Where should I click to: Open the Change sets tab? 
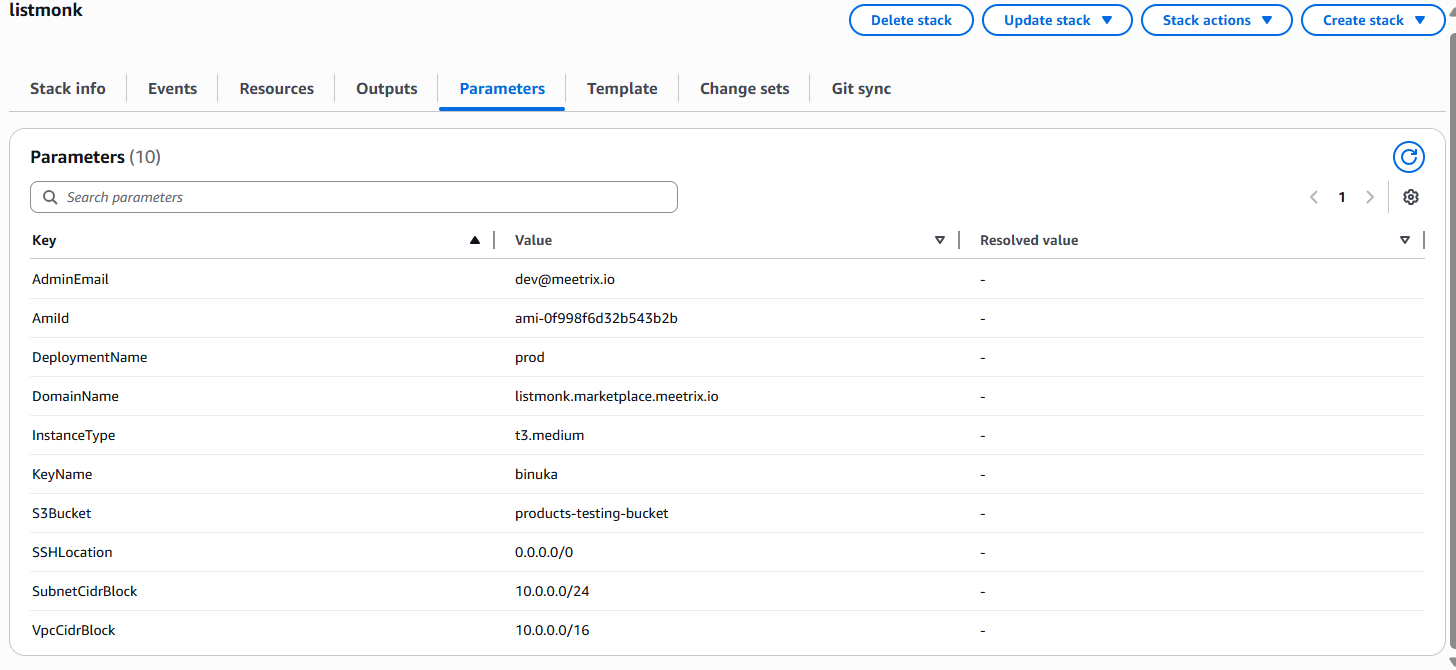click(x=744, y=88)
